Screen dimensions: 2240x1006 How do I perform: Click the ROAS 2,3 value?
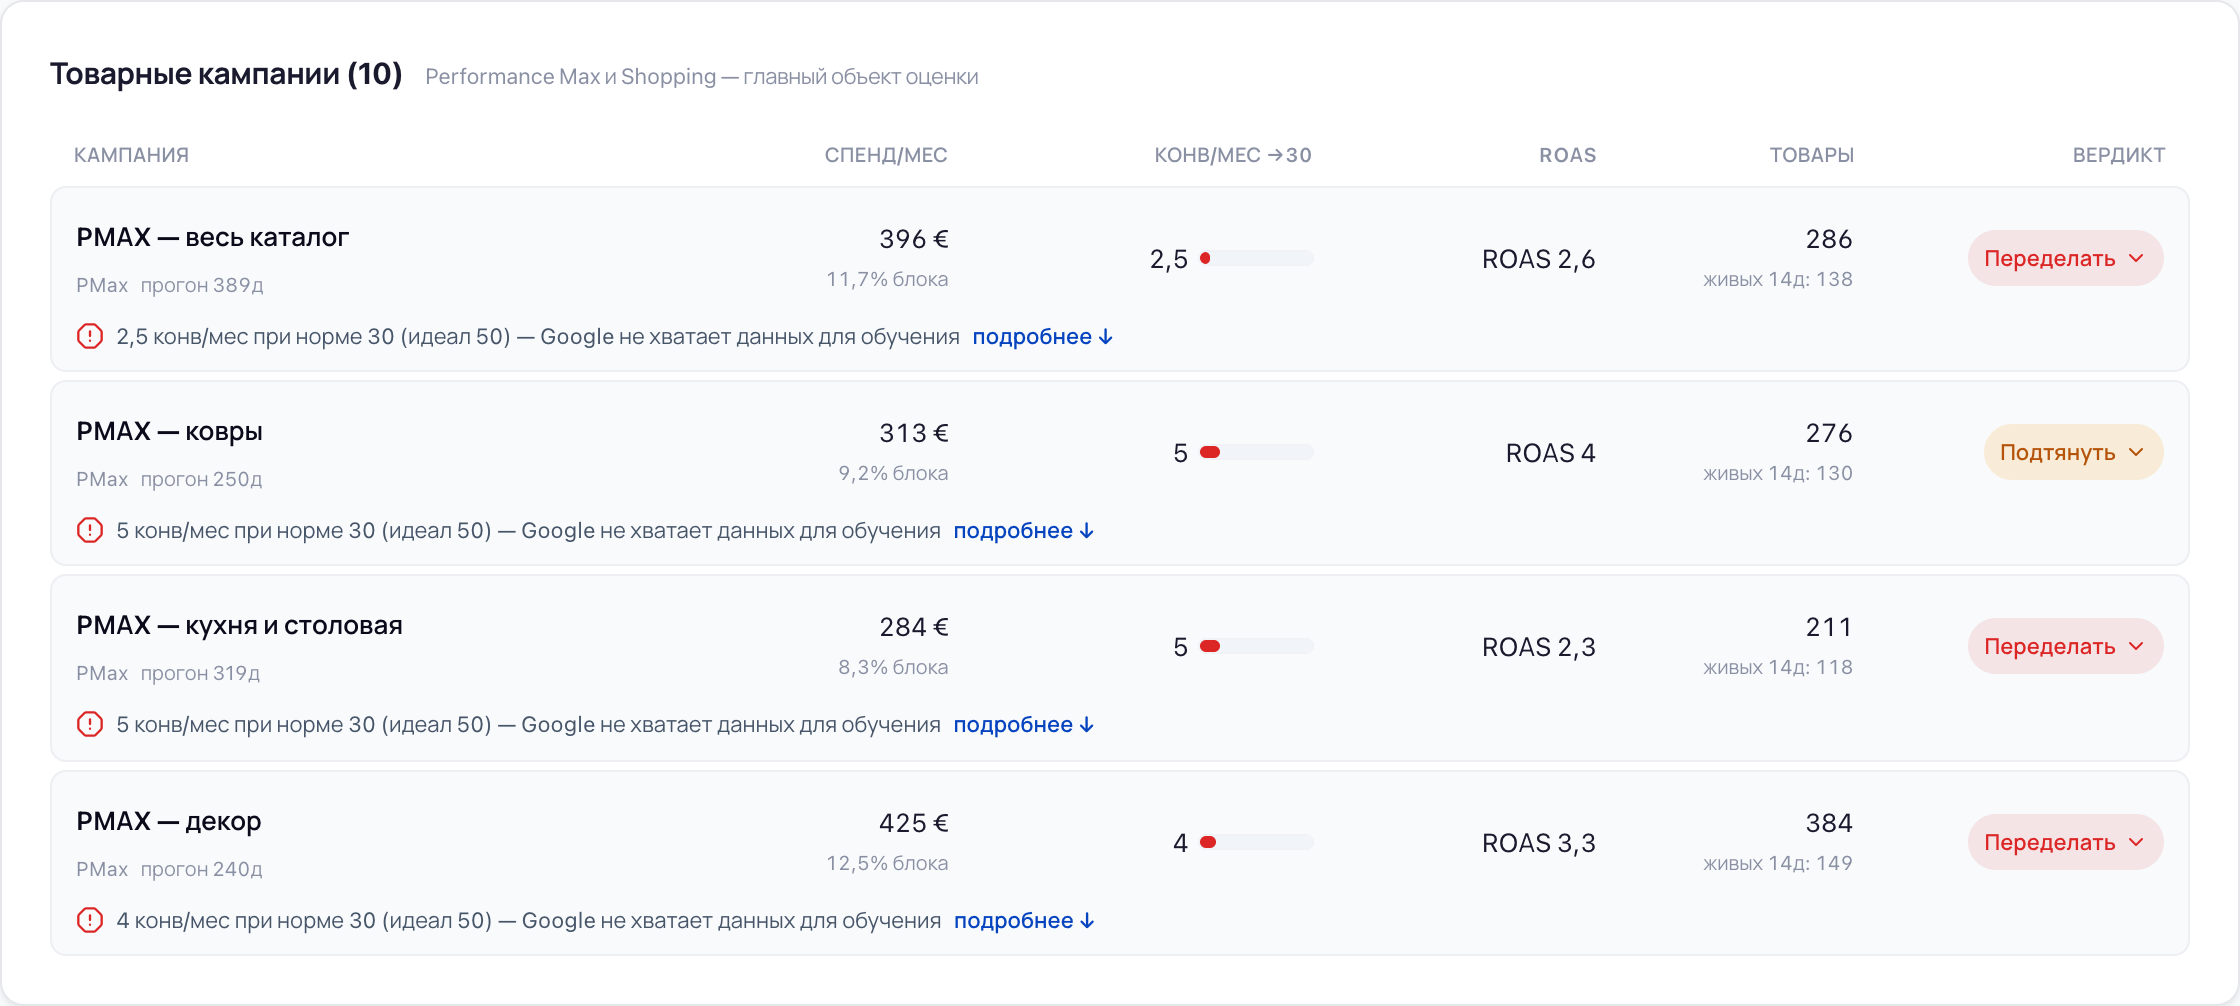(1539, 647)
